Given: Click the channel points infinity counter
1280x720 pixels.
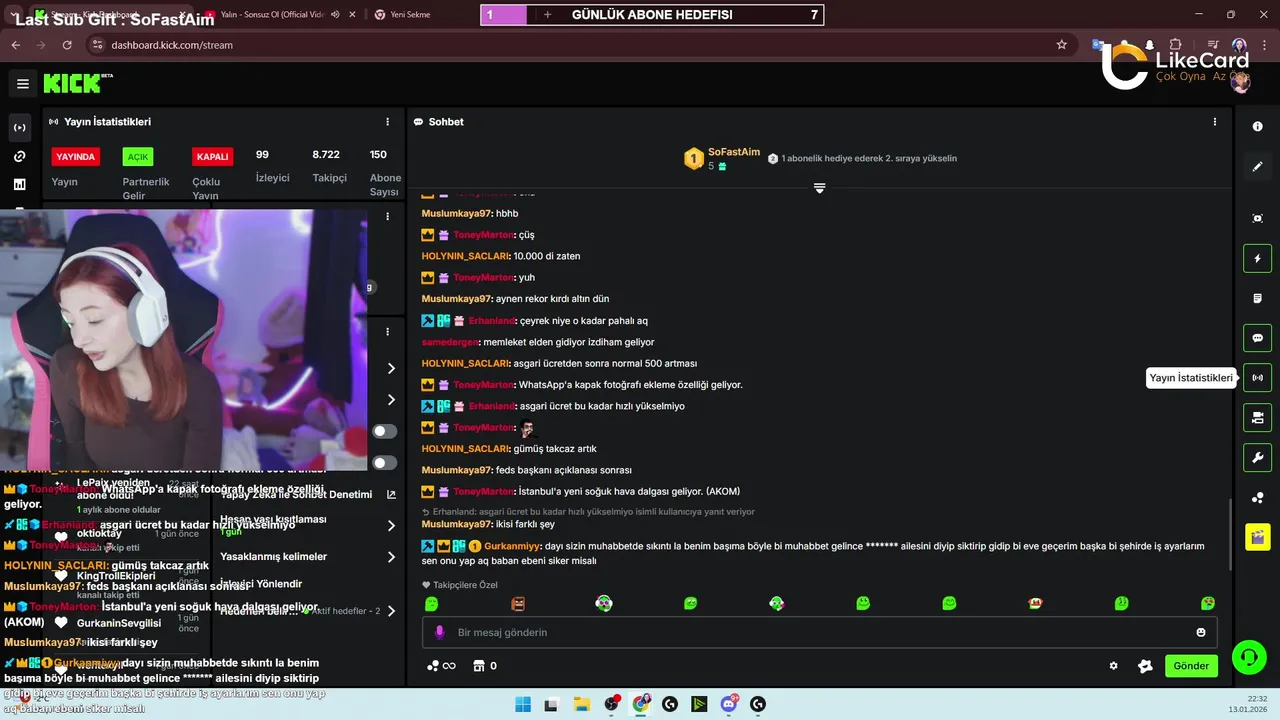Looking at the screenshot, I should pos(441,666).
